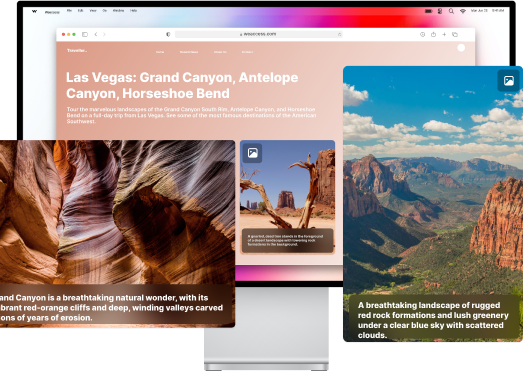
Task: Click the image icon on the Zion landscape card
Action: pos(508,81)
